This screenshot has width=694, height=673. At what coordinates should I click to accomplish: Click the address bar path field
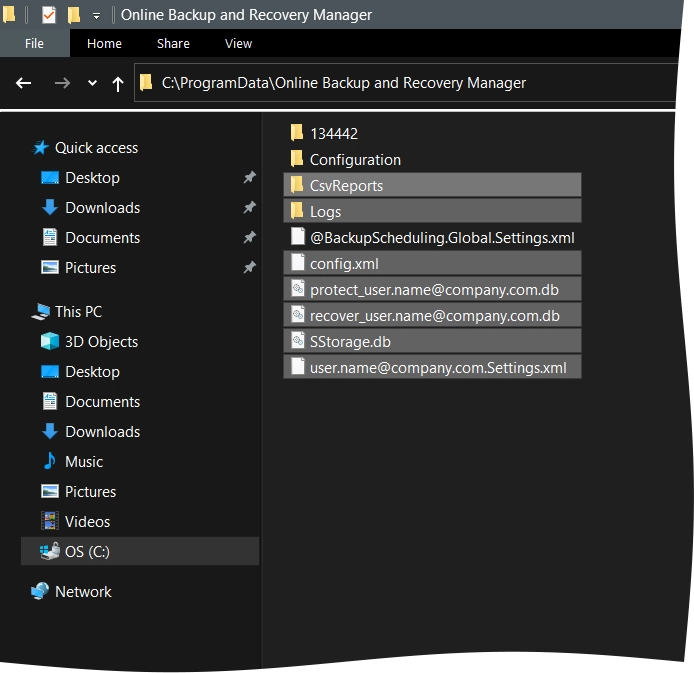(x=405, y=83)
